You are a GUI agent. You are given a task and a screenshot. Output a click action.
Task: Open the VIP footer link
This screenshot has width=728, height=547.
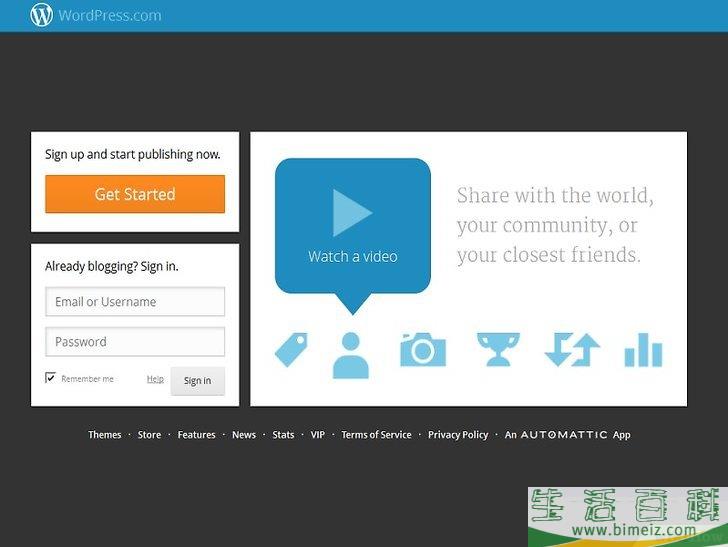318,435
